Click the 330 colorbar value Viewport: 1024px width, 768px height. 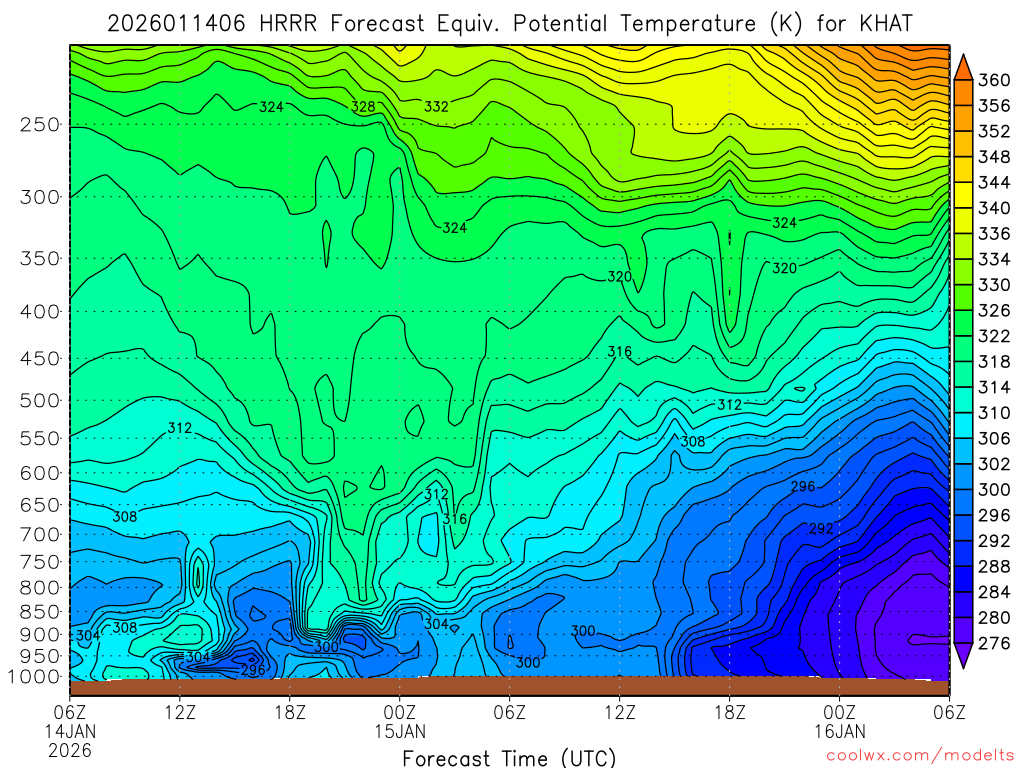(x=993, y=285)
